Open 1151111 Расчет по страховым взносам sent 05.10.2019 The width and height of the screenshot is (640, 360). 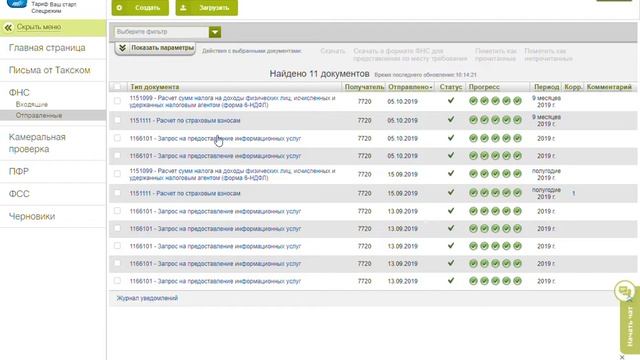click(x=185, y=120)
